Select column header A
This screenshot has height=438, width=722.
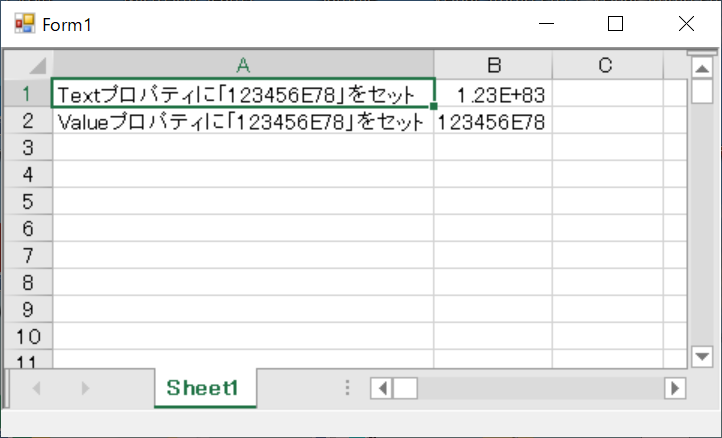243,65
